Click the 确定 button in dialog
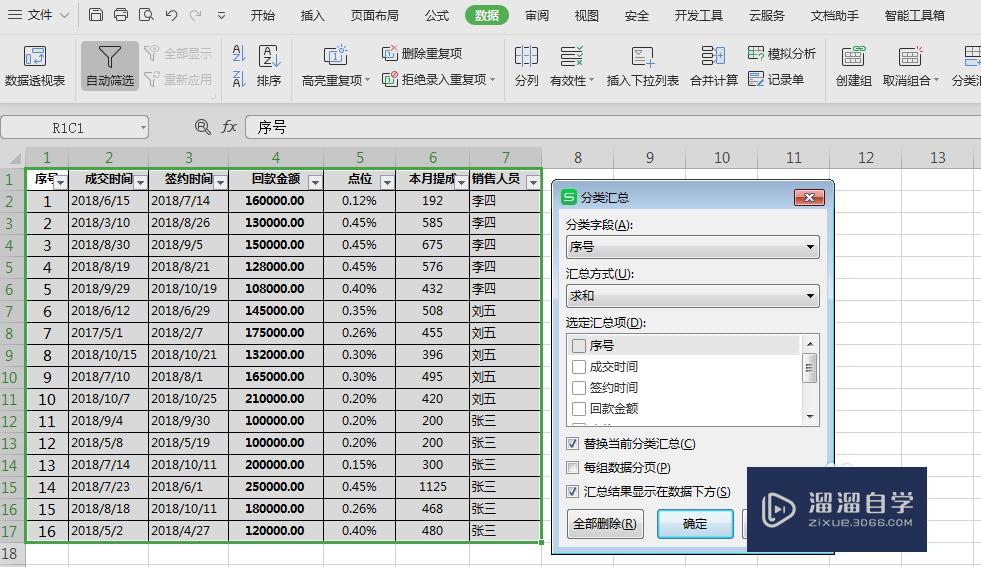The width and height of the screenshot is (981, 567). tap(695, 524)
